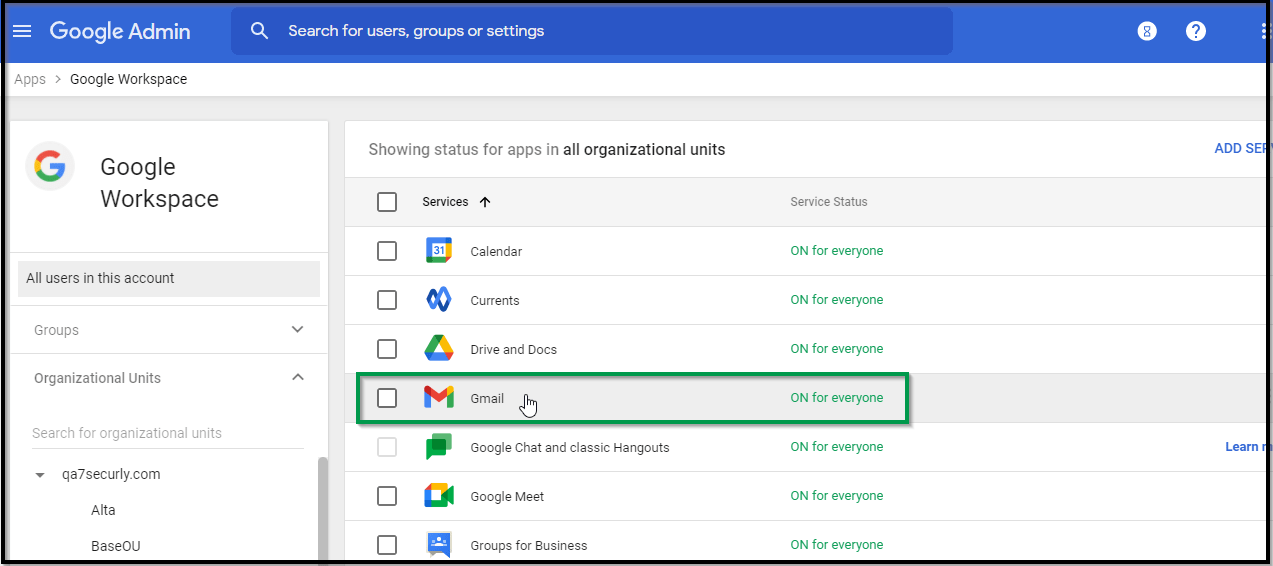Viewport: 1273px width, 566px height.
Task: Toggle the select-all services checkbox
Action: point(387,202)
